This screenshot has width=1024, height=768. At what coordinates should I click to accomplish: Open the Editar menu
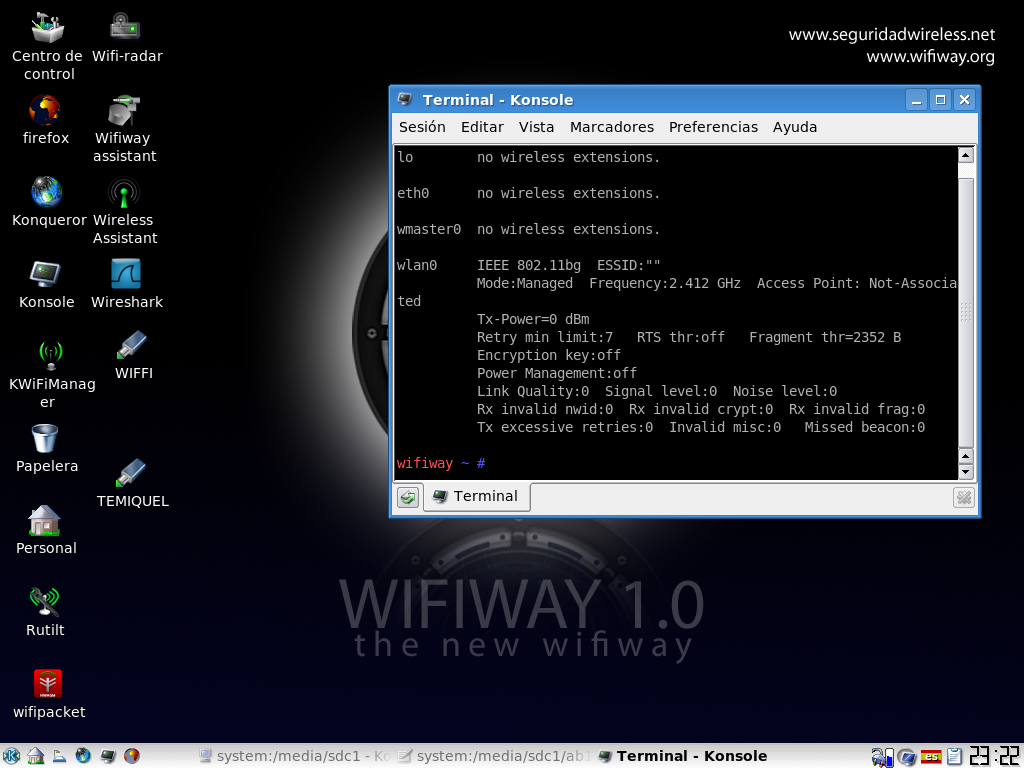[482, 127]
